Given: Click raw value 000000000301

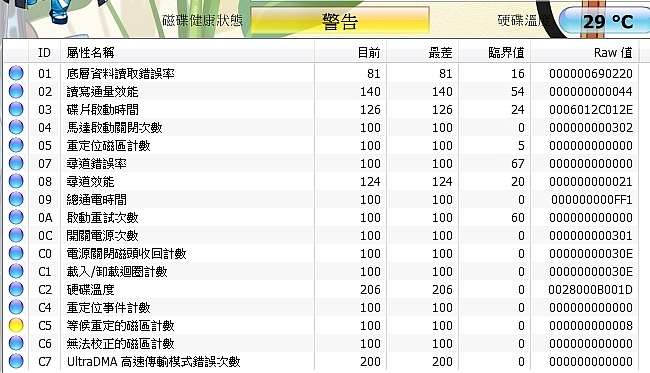Looking at the screenshot, I should (x=591, y=236).
